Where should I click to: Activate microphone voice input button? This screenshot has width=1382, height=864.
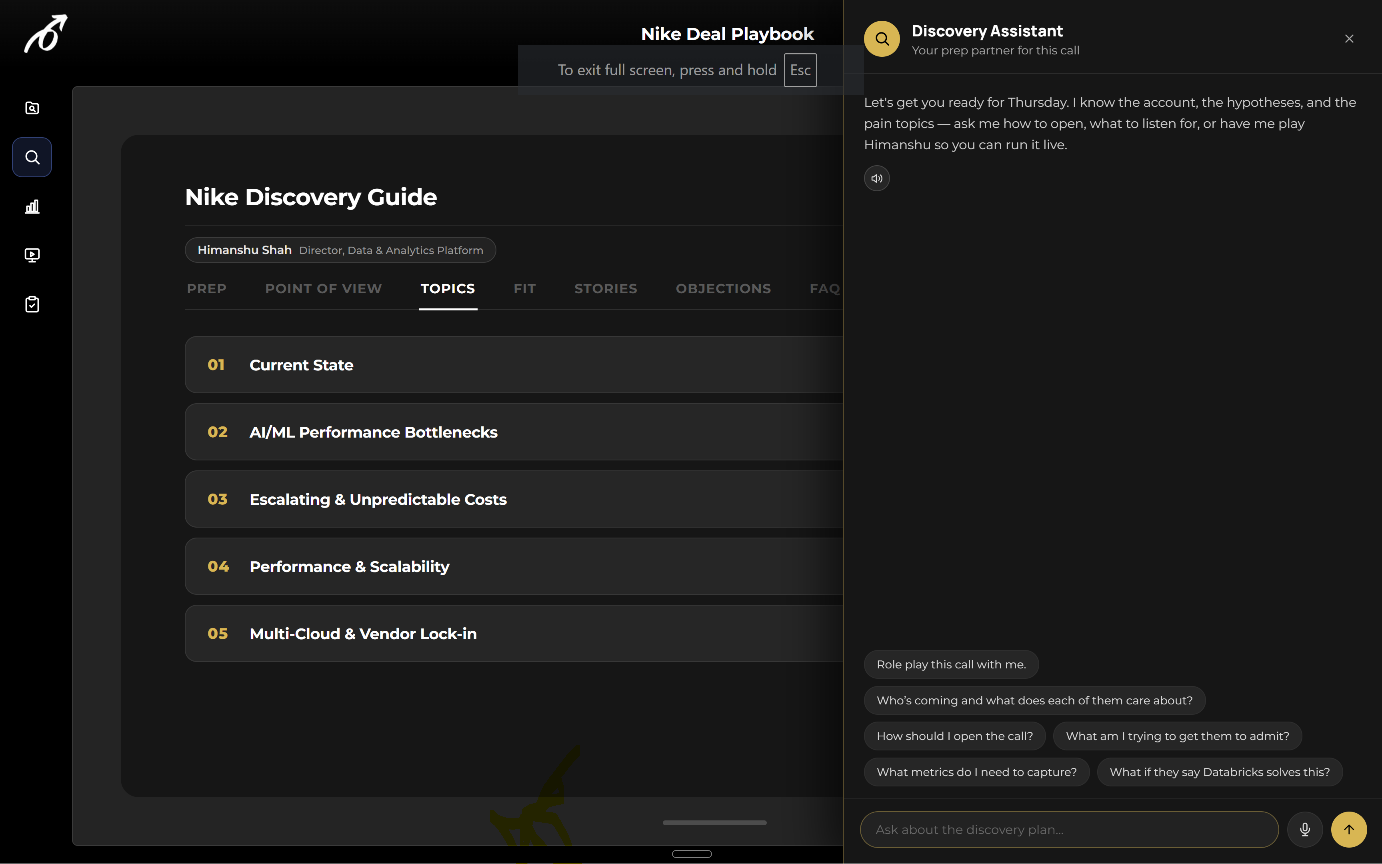point(1305,829)
